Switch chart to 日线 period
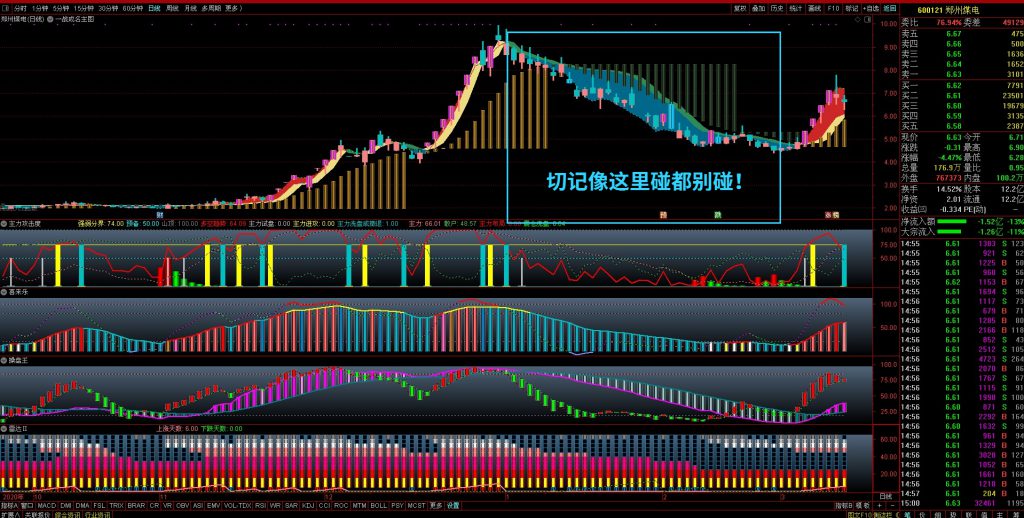This screenshot has width=1024, height=518. (x=153, y=7)
